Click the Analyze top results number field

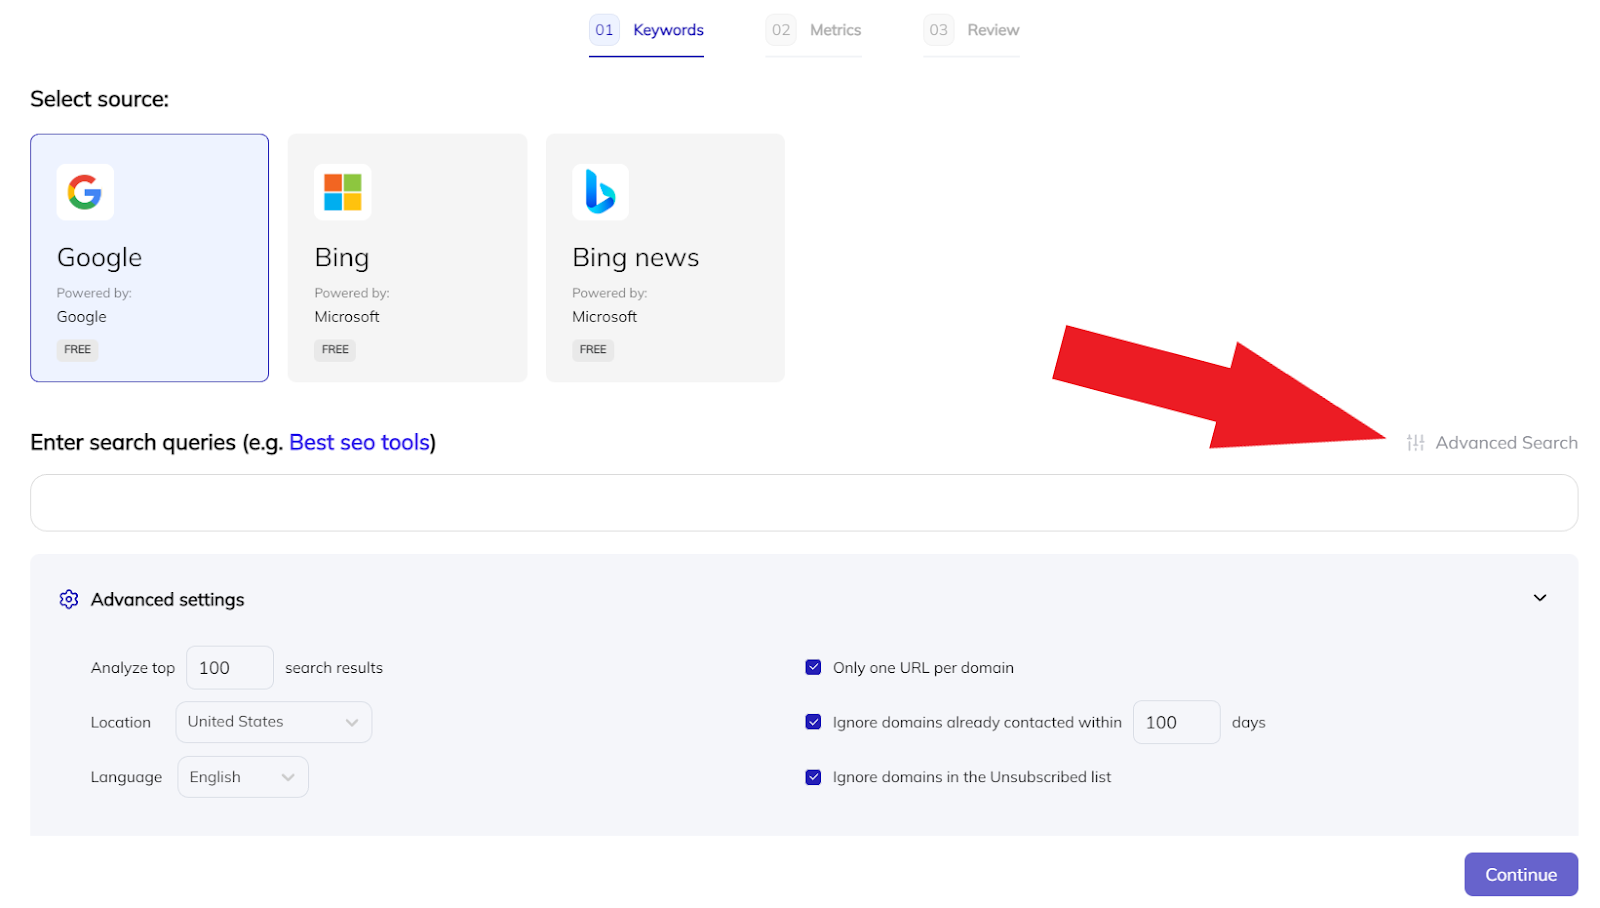(230, 667)
